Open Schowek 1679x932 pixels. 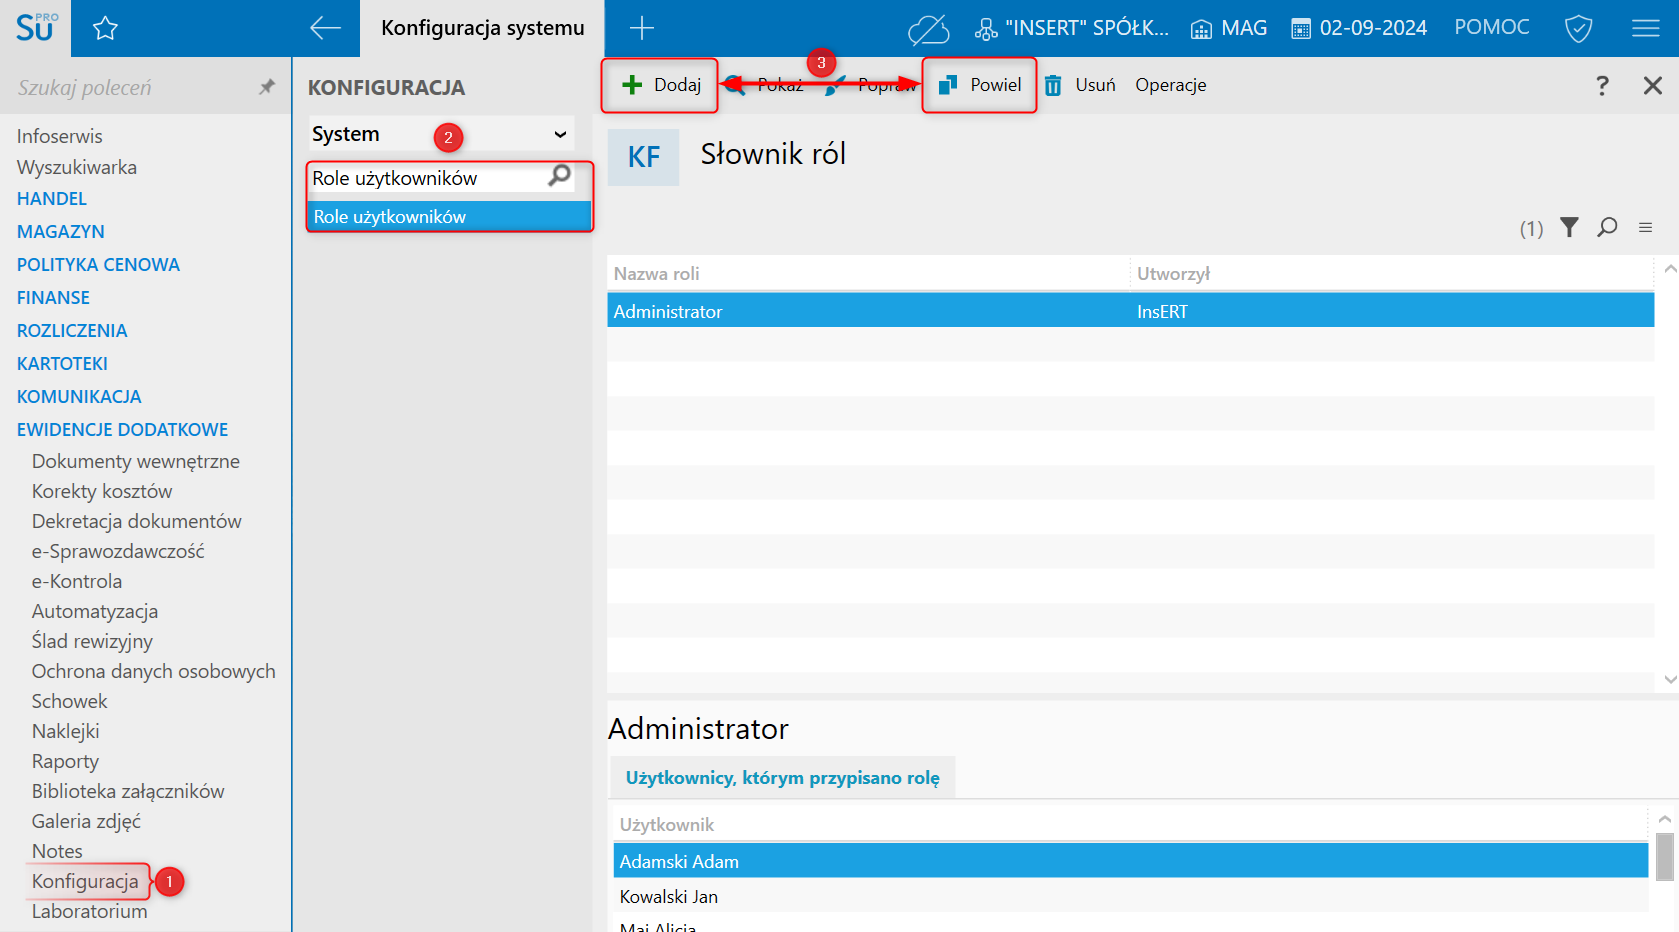click(69, 701)
